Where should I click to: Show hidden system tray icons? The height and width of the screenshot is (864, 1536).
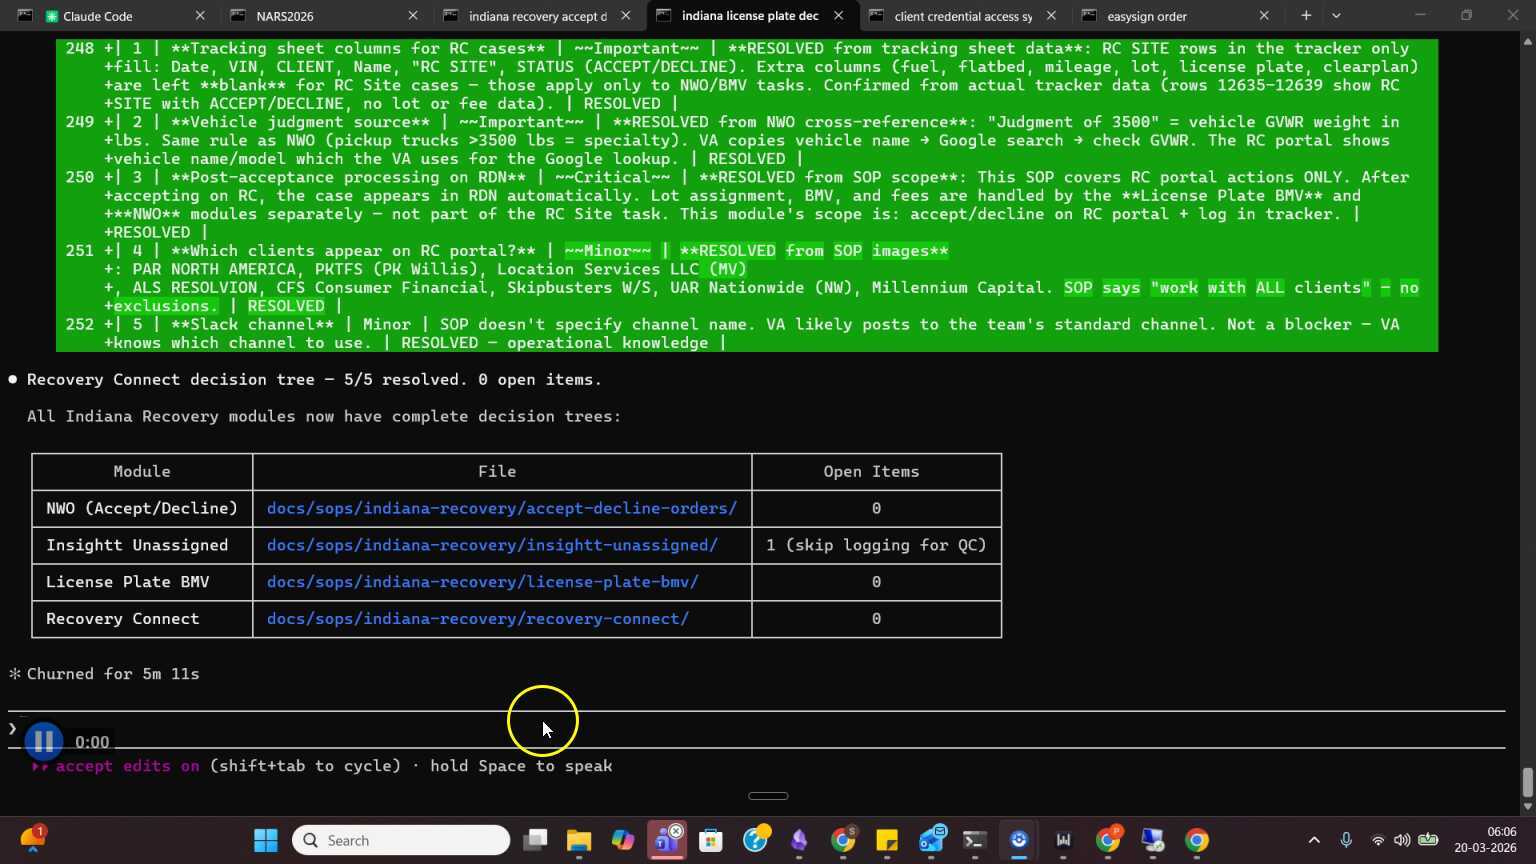point(1314,841)
